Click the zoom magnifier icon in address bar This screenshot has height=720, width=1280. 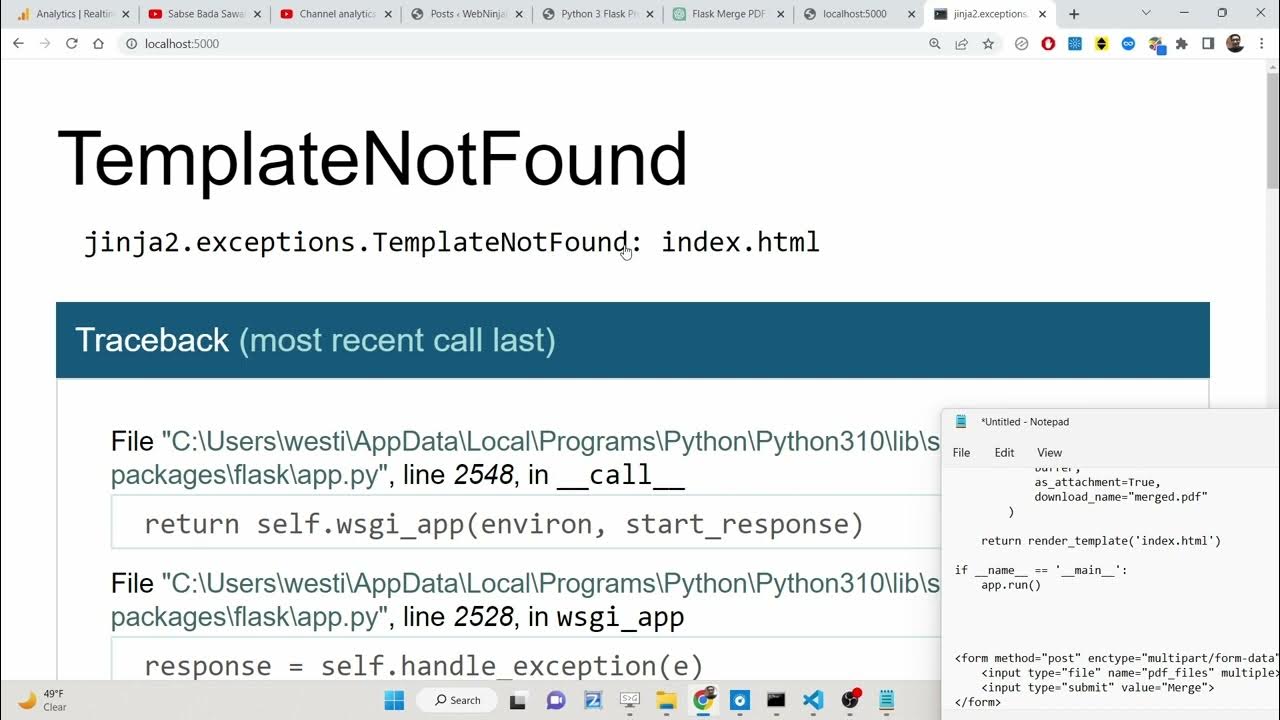(935, 44)
